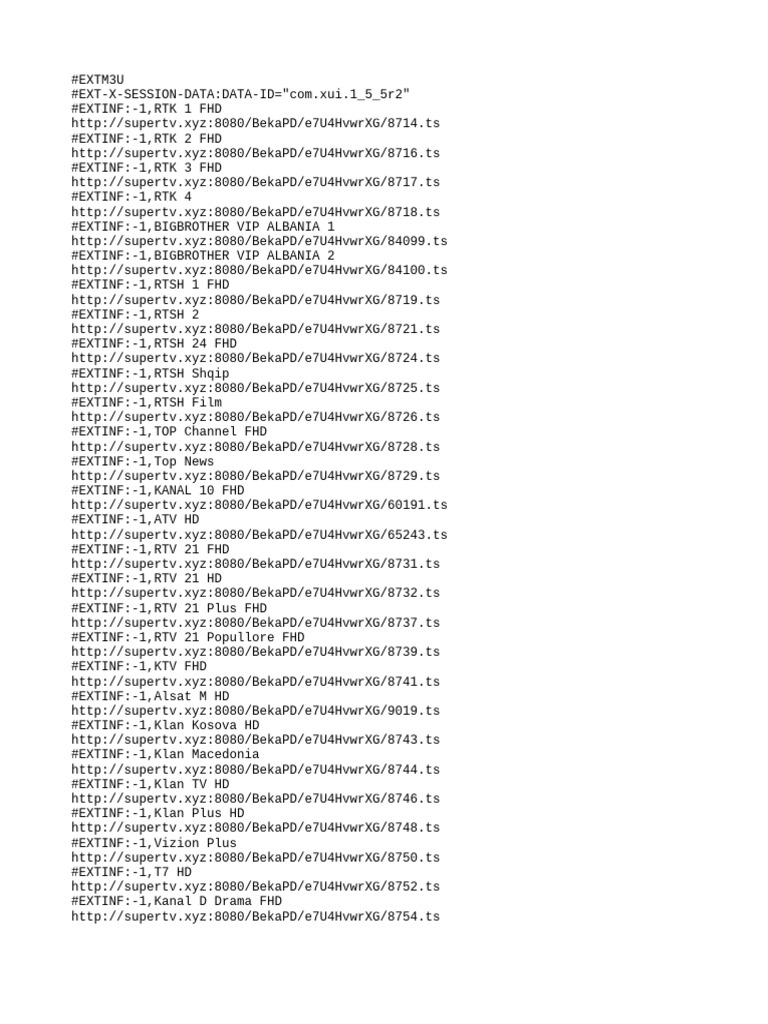Open the RTV 21 Popullore FHD URL
This screenshot has width=768, height=1024.
pos(255,652)
